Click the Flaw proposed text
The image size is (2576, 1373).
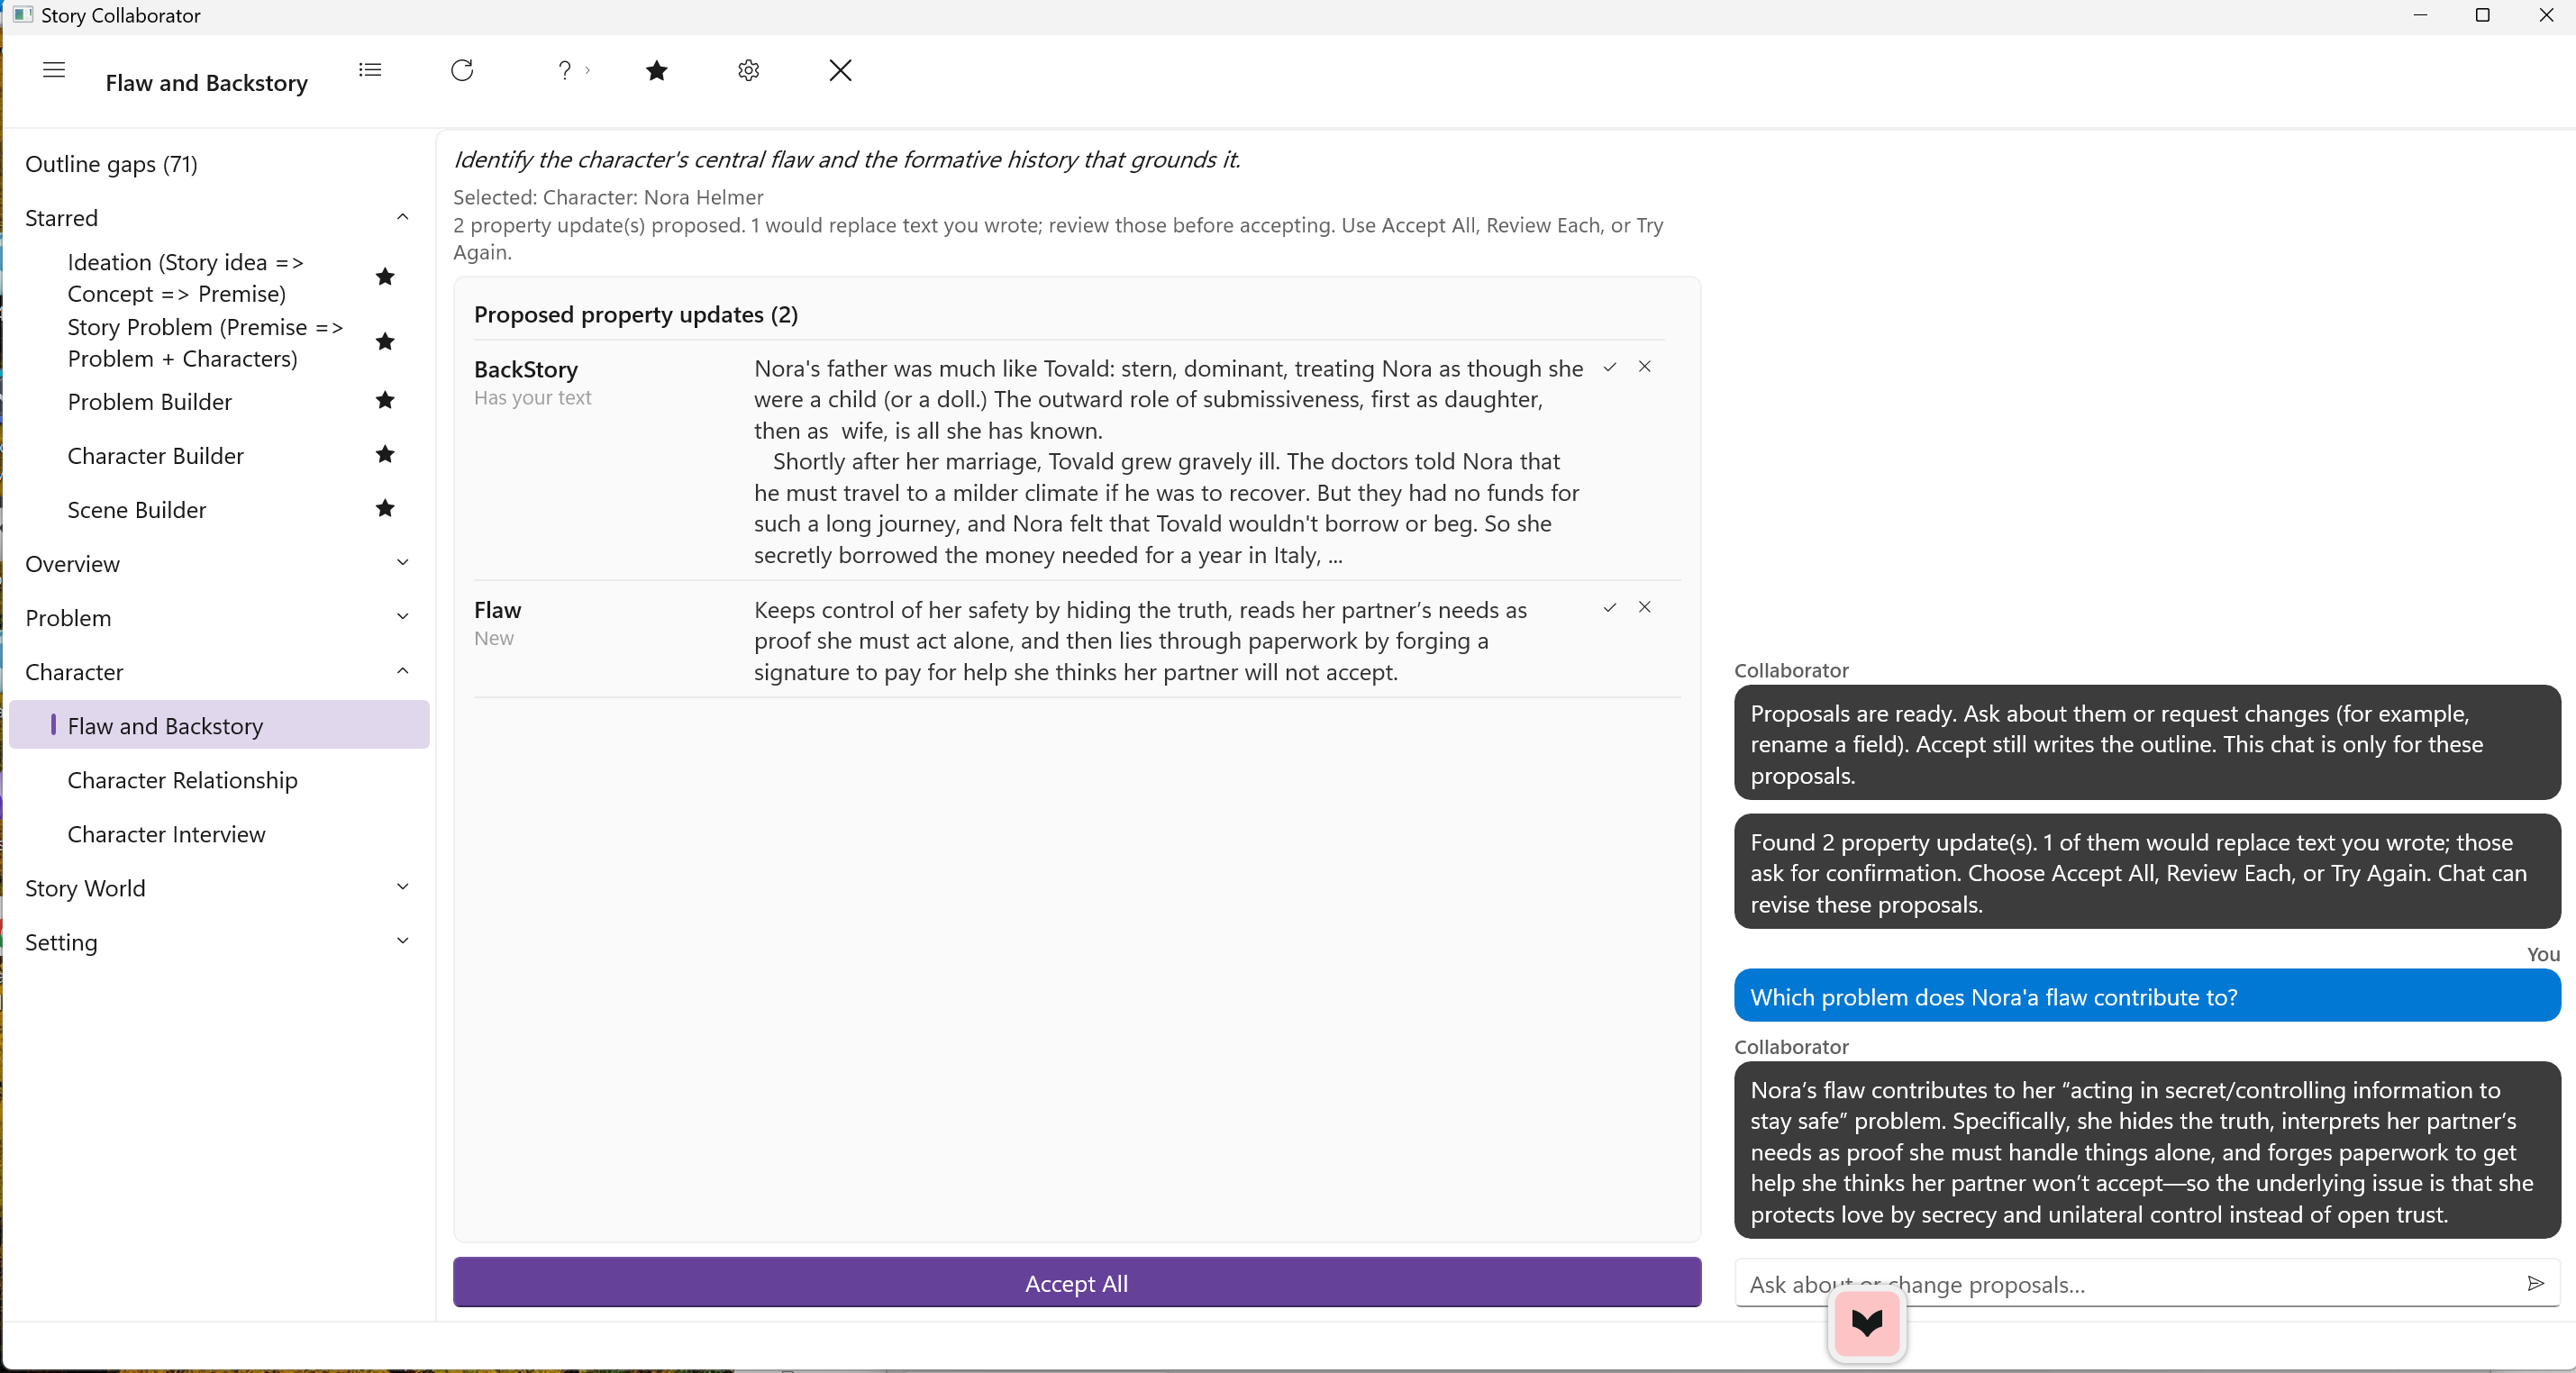[x=1141, y=640]
